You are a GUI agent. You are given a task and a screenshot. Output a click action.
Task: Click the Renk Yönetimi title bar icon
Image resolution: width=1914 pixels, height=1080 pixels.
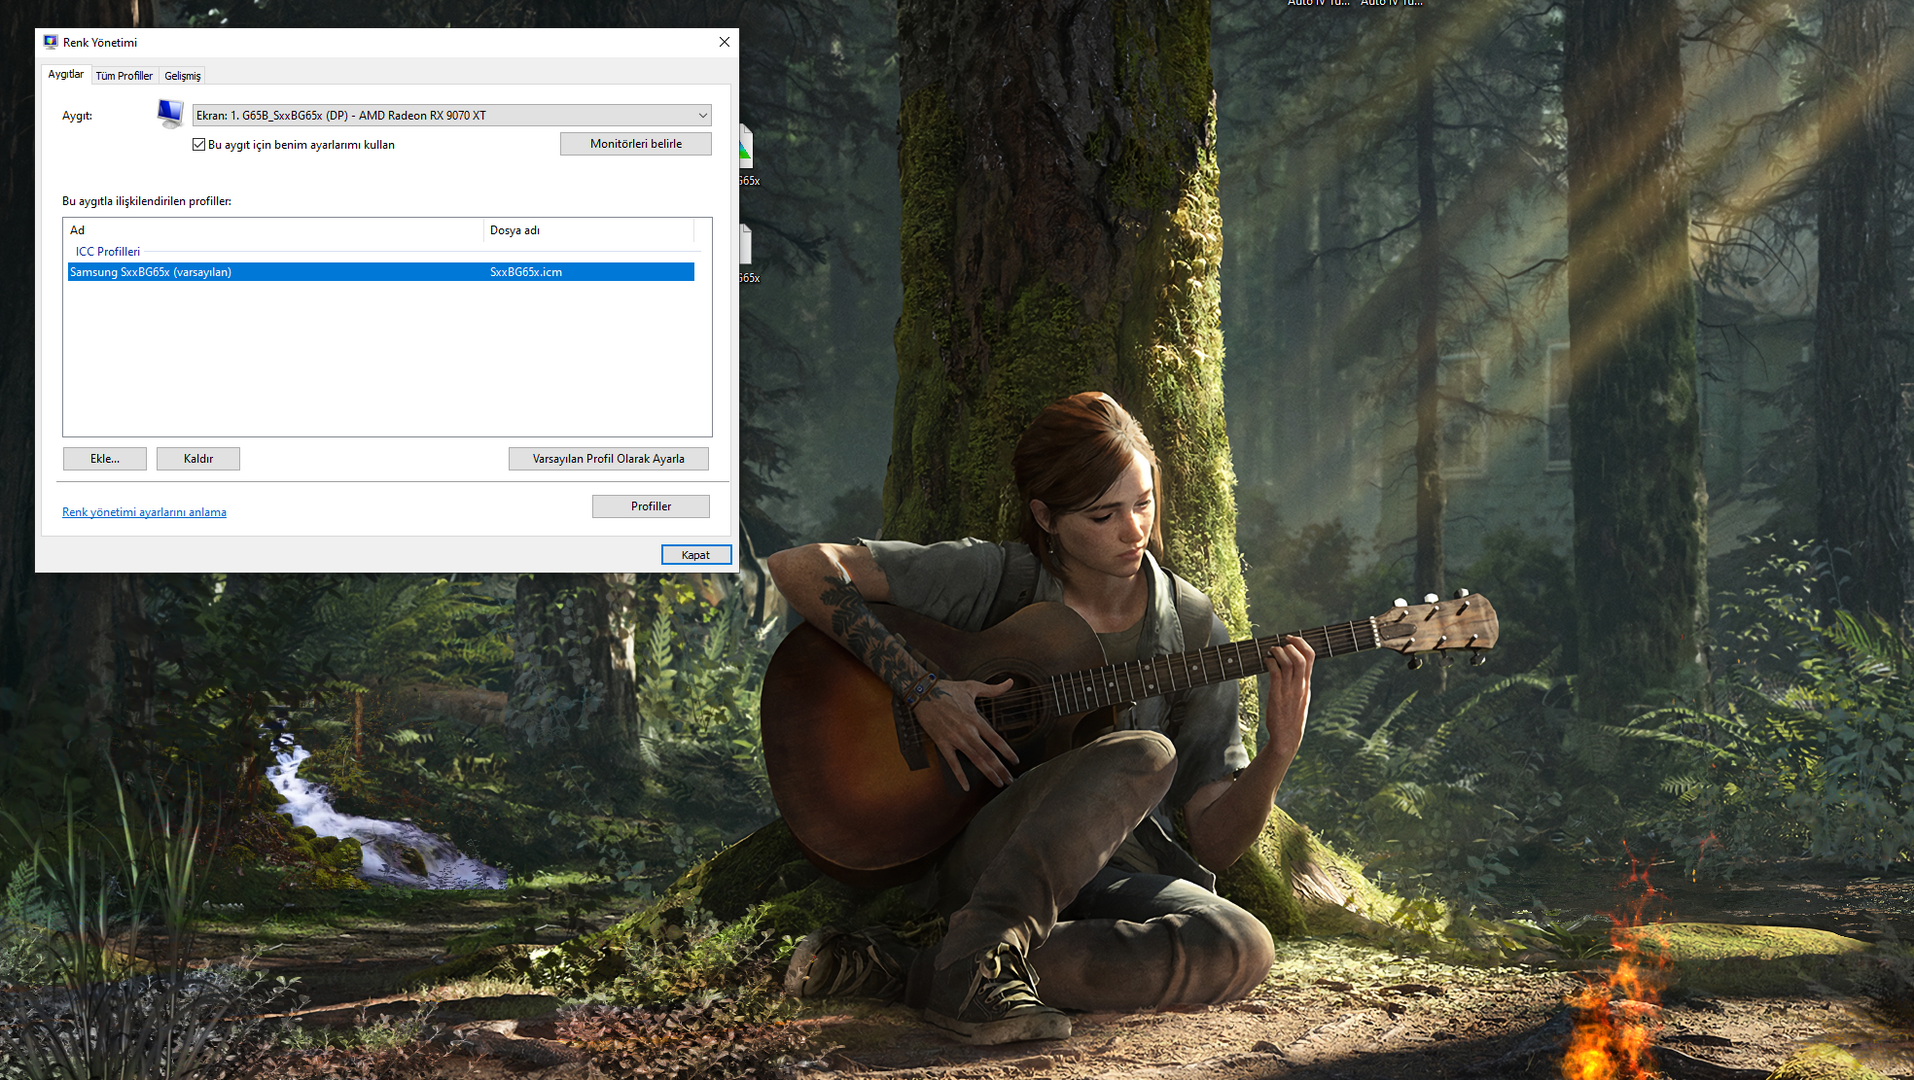point(51,42)
